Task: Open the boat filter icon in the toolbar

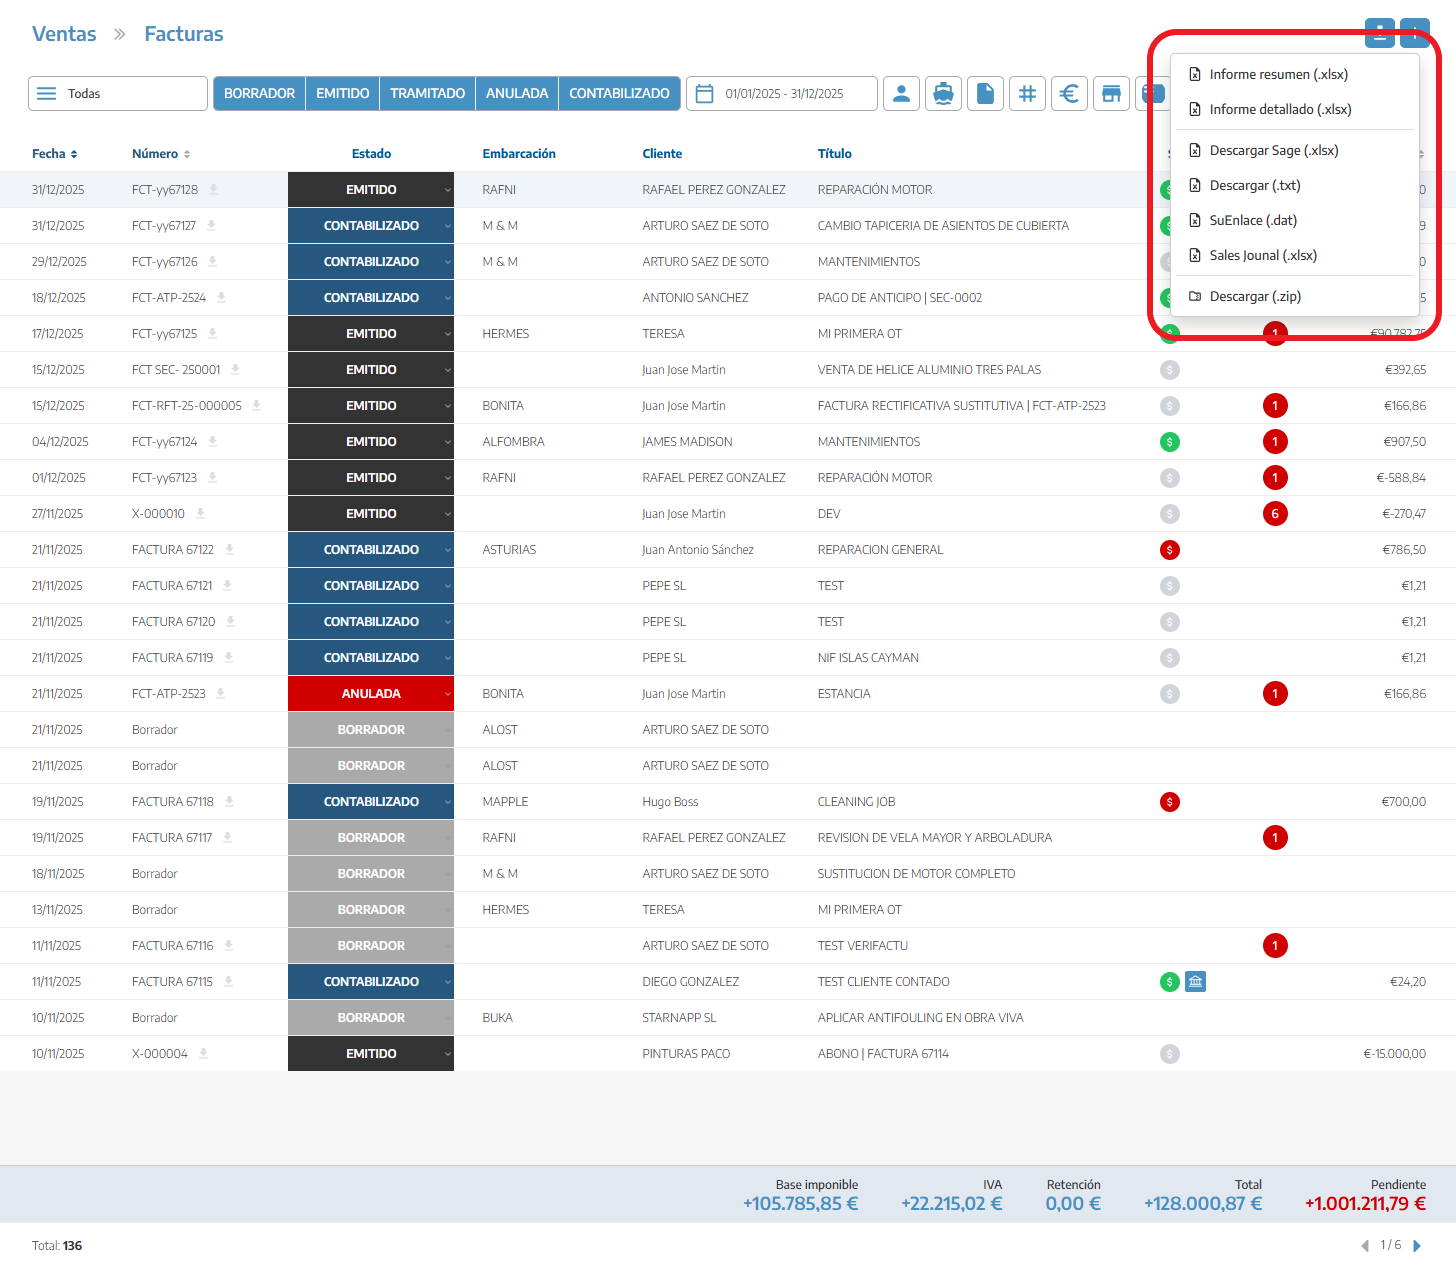Action: pyautogui.click(x=943, y=94)
